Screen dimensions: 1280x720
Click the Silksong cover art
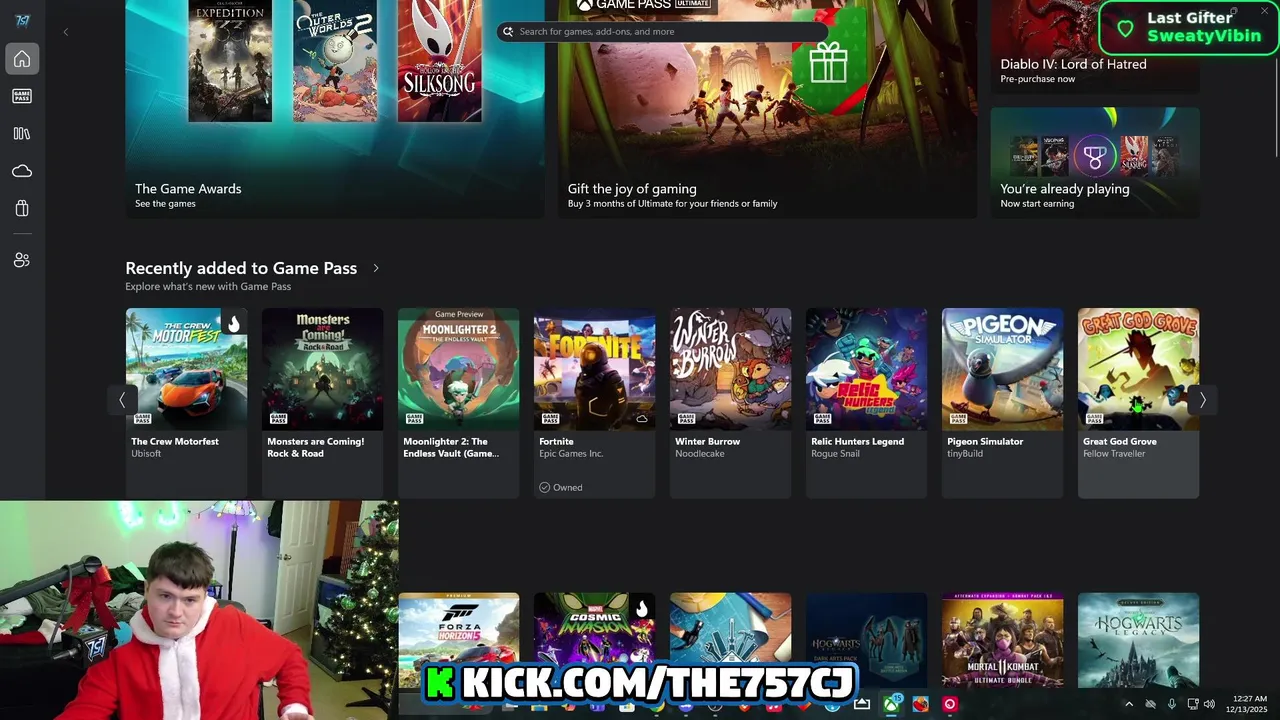point(439,60)
